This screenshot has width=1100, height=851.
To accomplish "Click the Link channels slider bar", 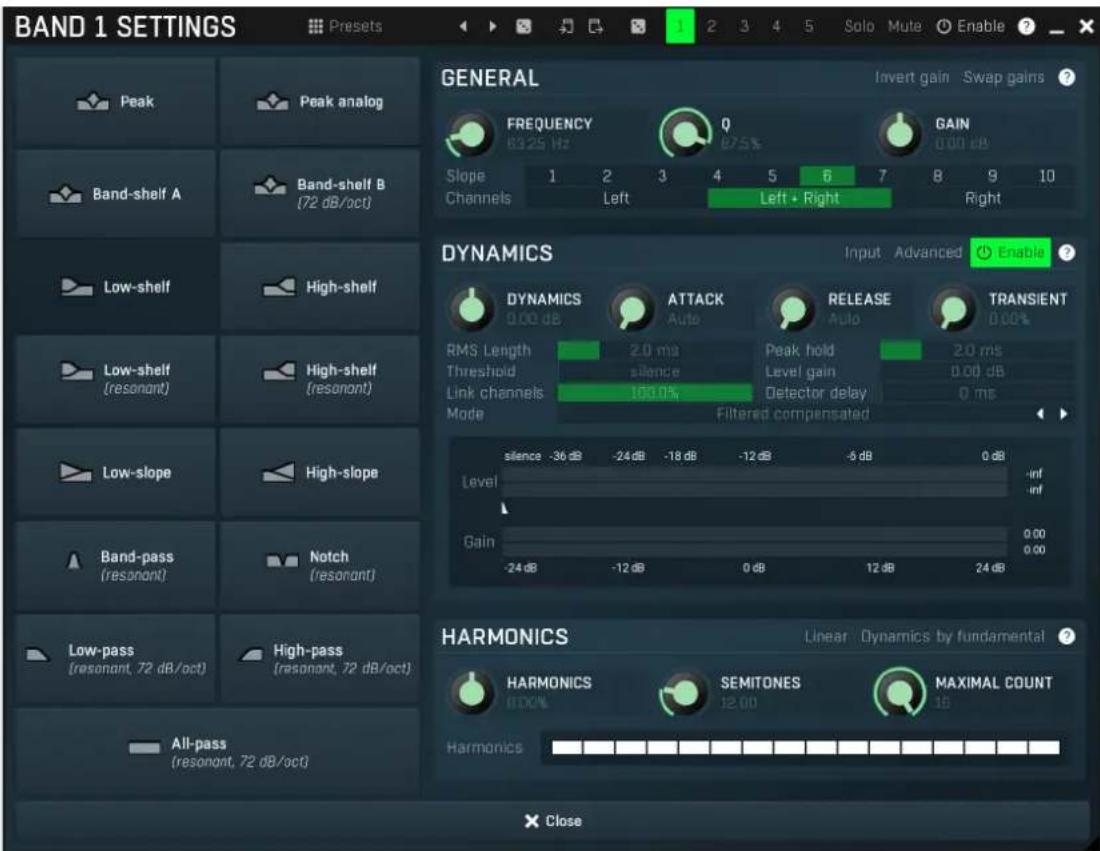I will click(655, 393).
